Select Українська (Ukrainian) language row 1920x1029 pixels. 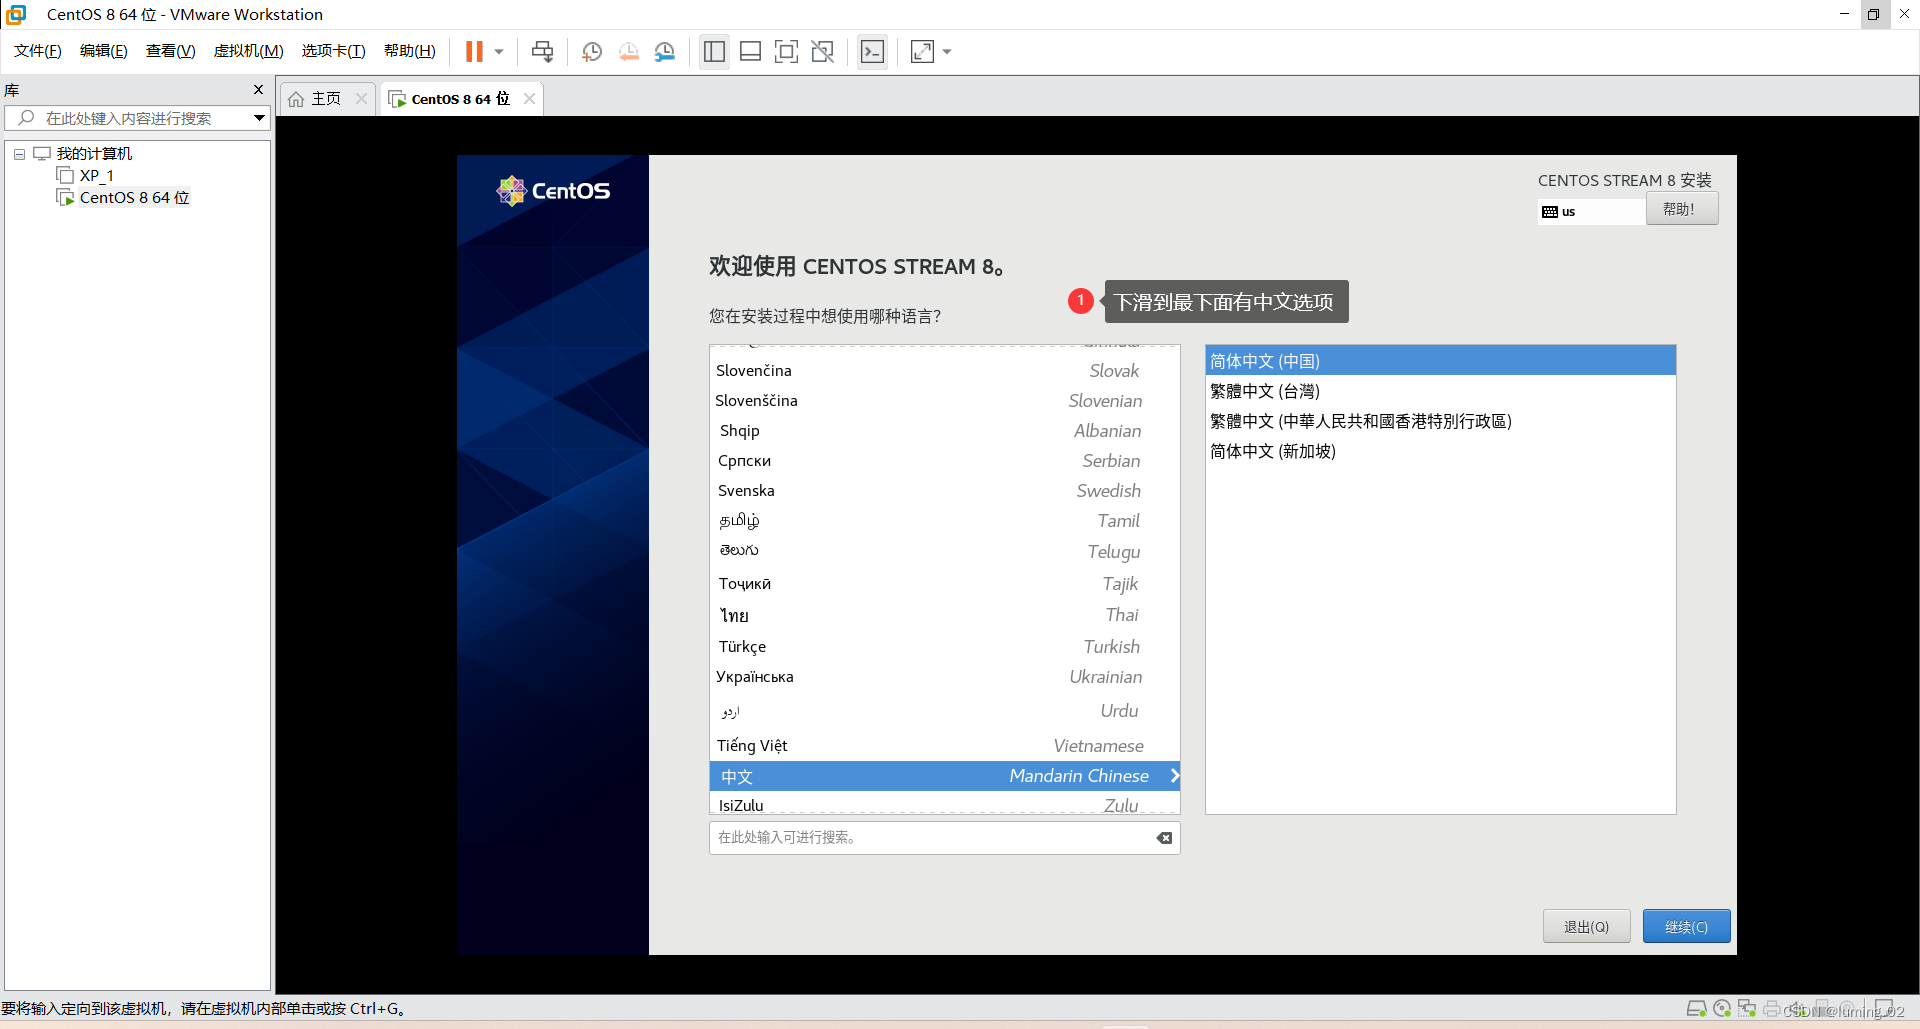point(944,676)
